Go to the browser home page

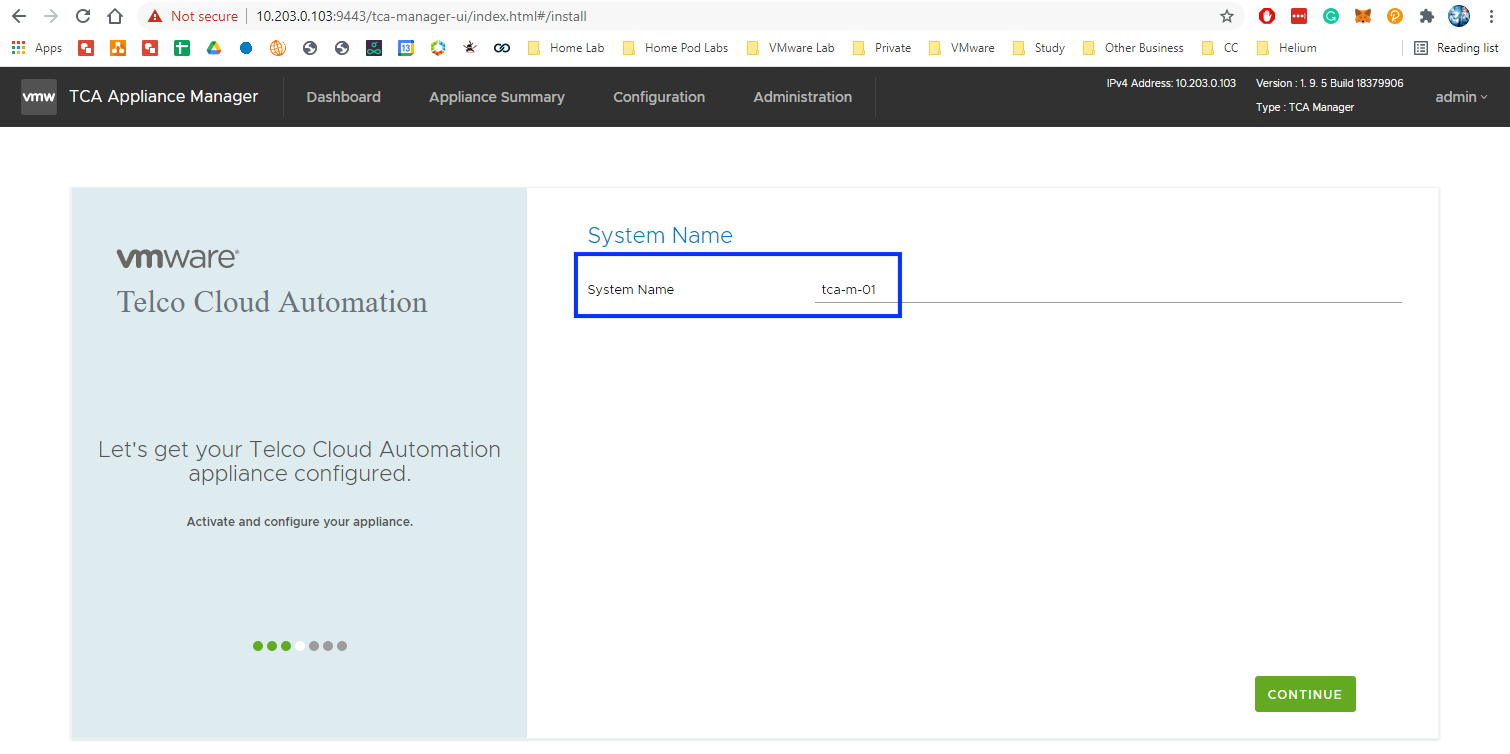tap(115, 16)
